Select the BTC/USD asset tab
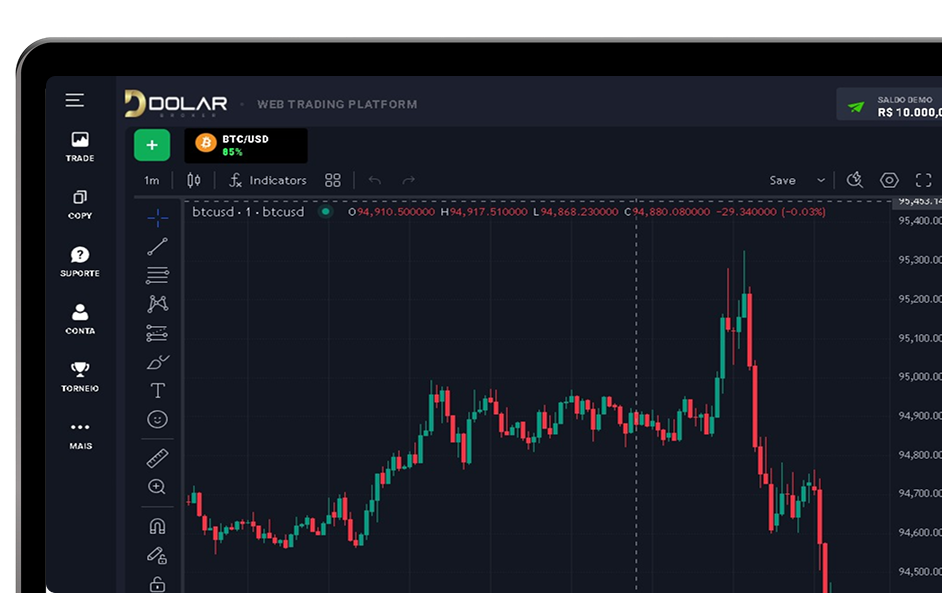The image size is (942, 593). (246, 145)
